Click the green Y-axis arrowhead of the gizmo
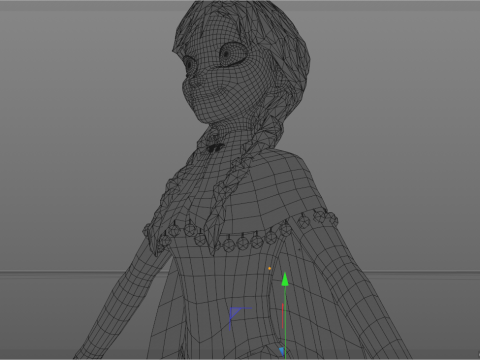 (285, 279)
